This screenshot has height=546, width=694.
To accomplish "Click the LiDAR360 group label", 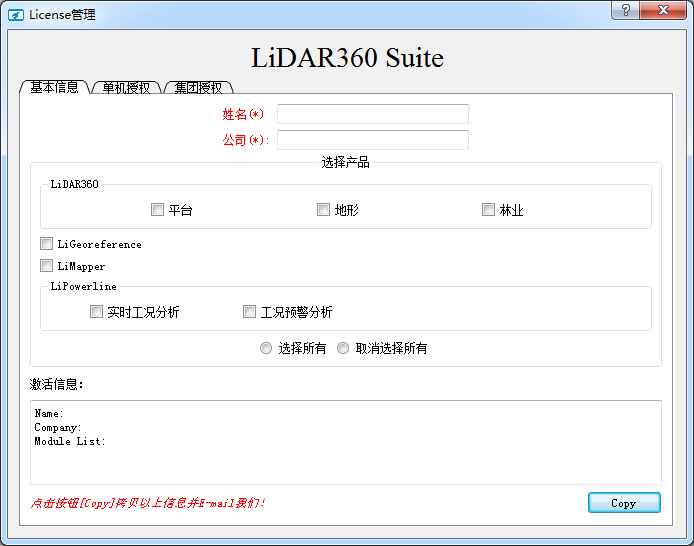I will (x=74, y=184).
